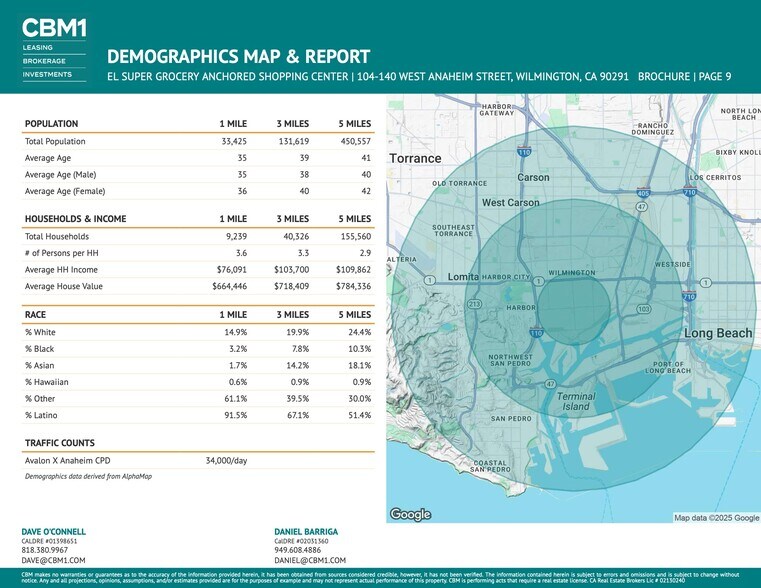Click the Map data ©2025 Google attribution

(716, 517)
